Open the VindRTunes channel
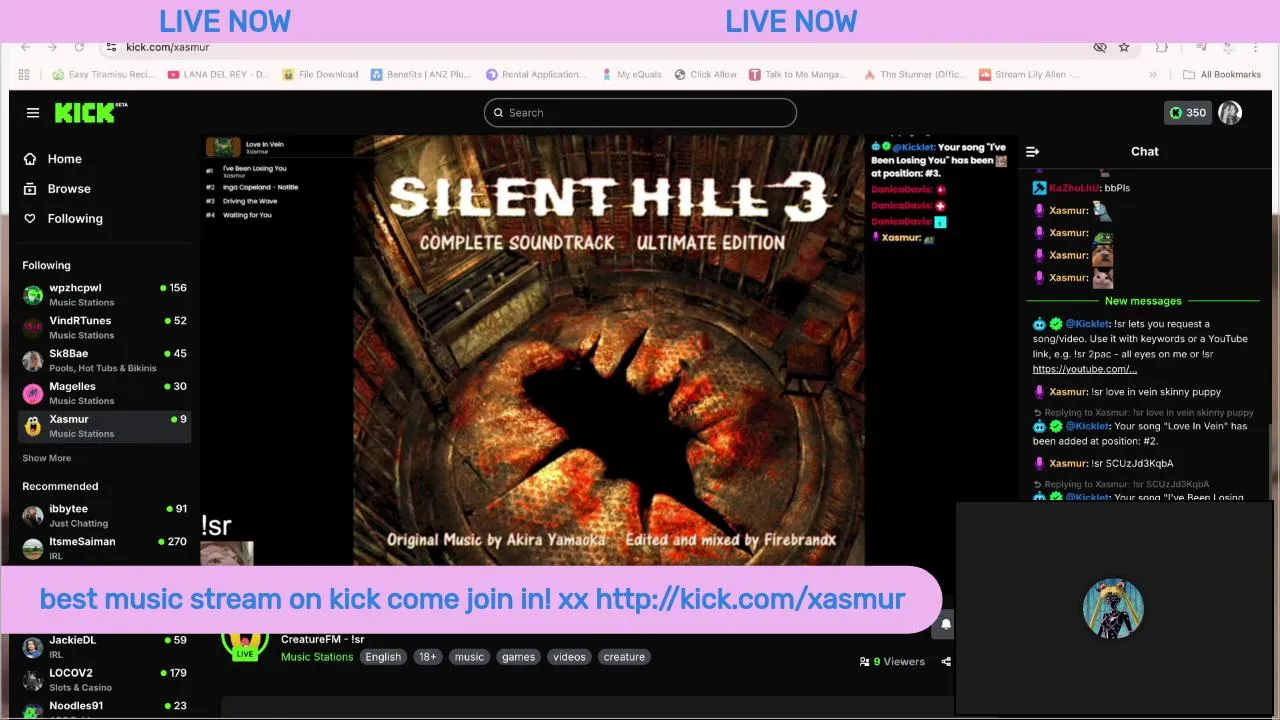 104,327
